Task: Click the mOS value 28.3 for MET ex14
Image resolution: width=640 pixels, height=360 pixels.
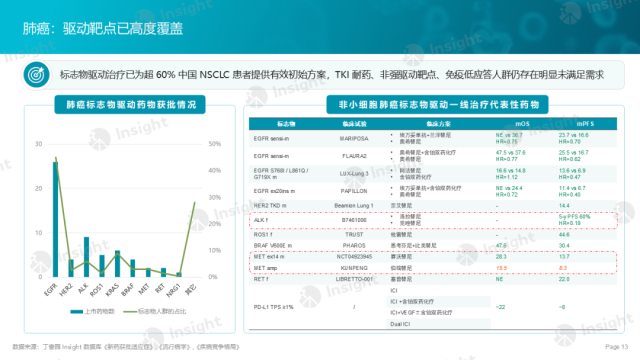Action: coord(501,257)
